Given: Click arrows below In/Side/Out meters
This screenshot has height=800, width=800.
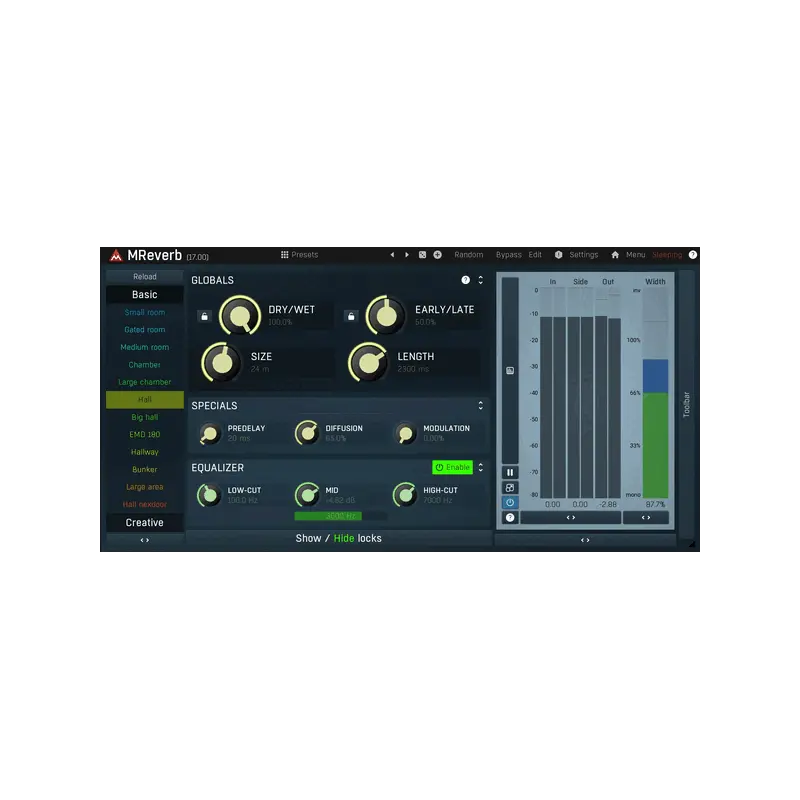Looking at the screenshot, I should pos(571,517).
